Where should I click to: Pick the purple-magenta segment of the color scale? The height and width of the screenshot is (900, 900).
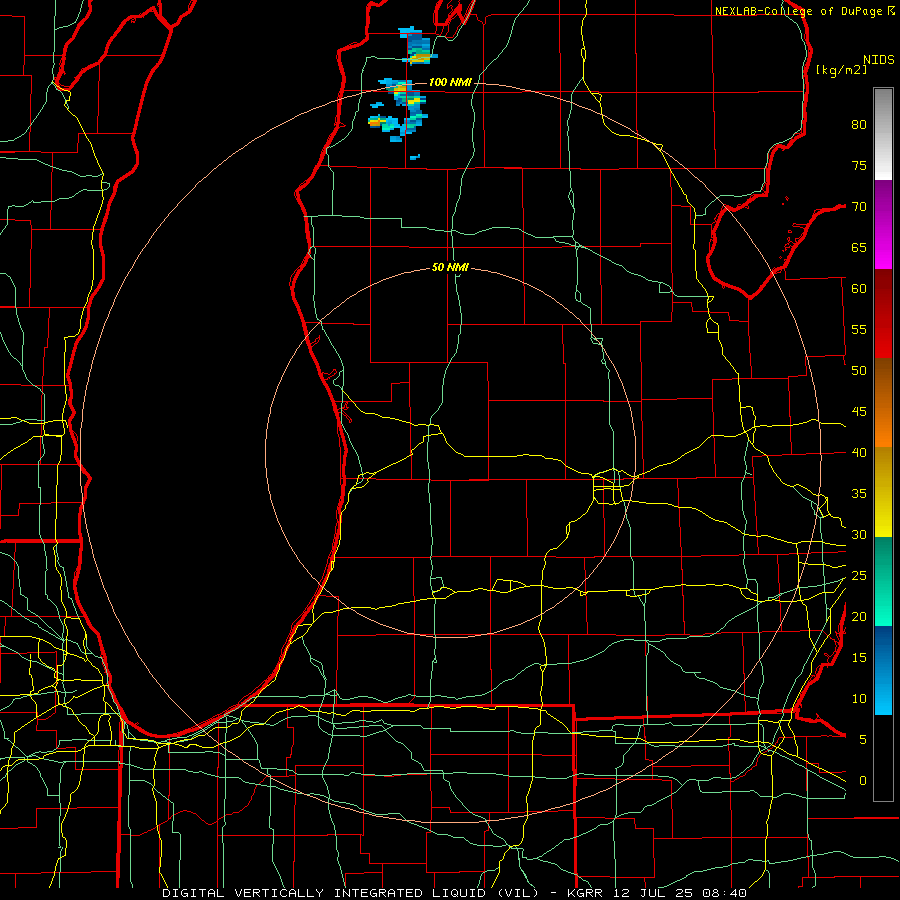point(883,224)
